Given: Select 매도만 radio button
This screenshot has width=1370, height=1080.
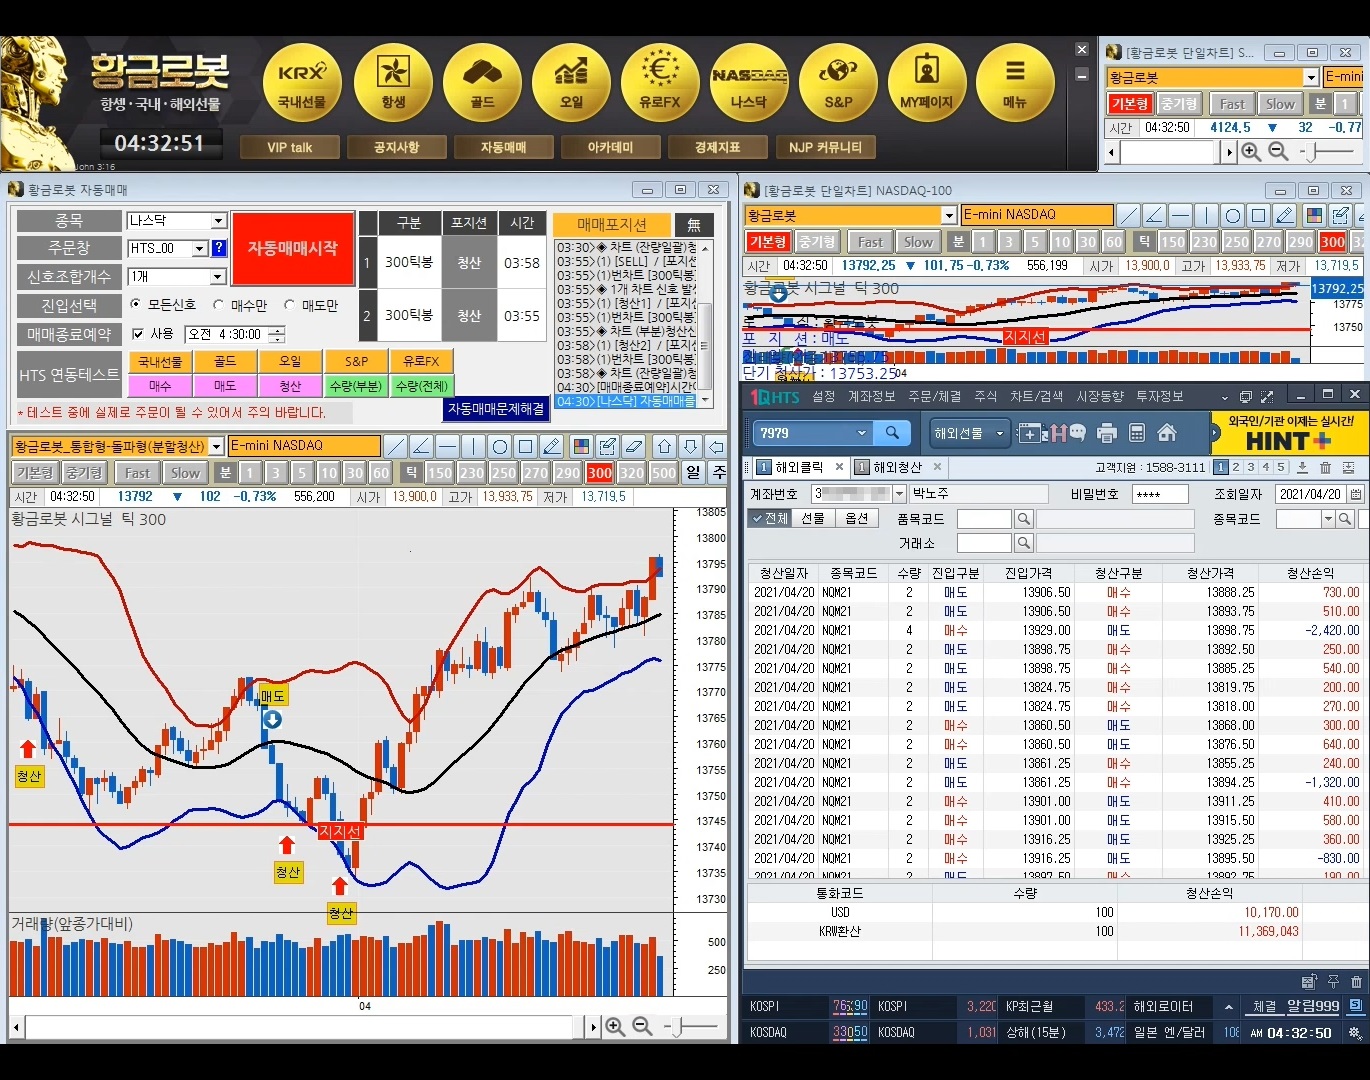Looking at the screenshot, I should (290, 304).
